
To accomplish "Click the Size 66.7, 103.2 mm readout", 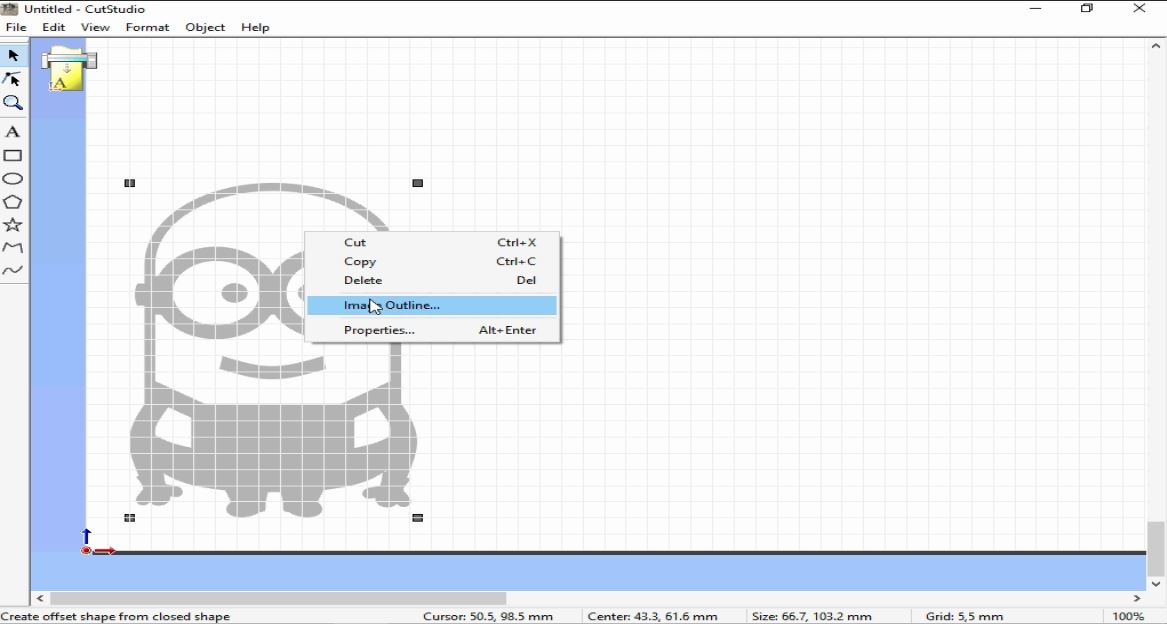I will click(811, 617).
